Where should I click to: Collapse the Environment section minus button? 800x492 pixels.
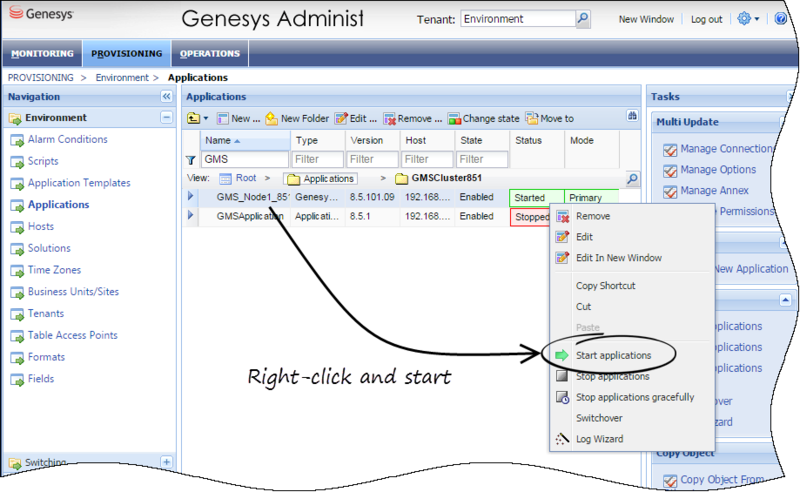(x=166, y=117)
